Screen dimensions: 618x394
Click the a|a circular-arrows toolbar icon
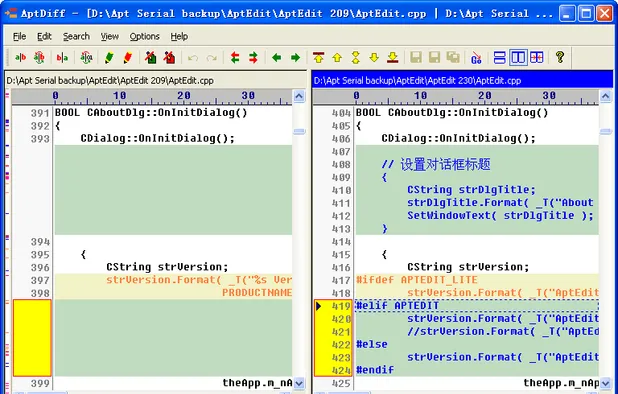point(86,58)
